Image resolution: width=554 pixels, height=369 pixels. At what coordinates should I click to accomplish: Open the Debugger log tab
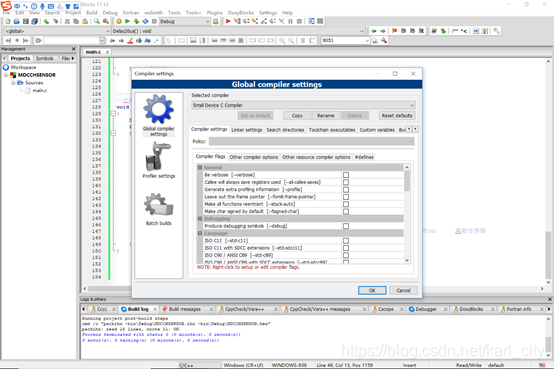coord(426,309)
